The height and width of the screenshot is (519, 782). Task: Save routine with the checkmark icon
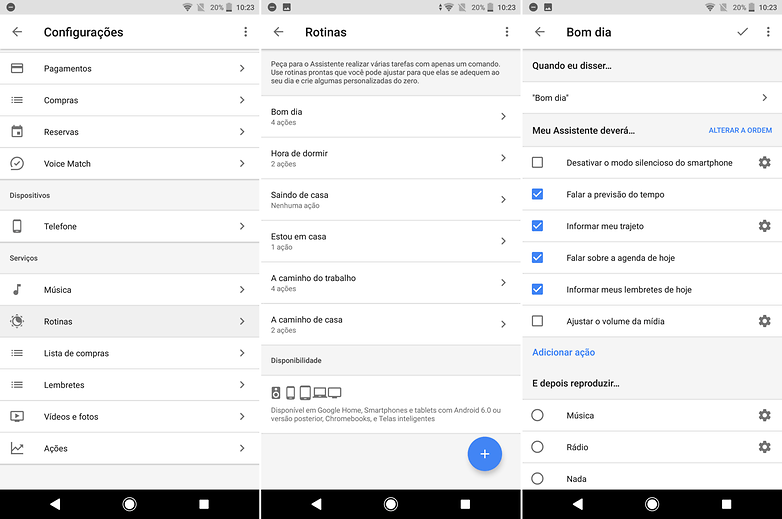[743, 32]
